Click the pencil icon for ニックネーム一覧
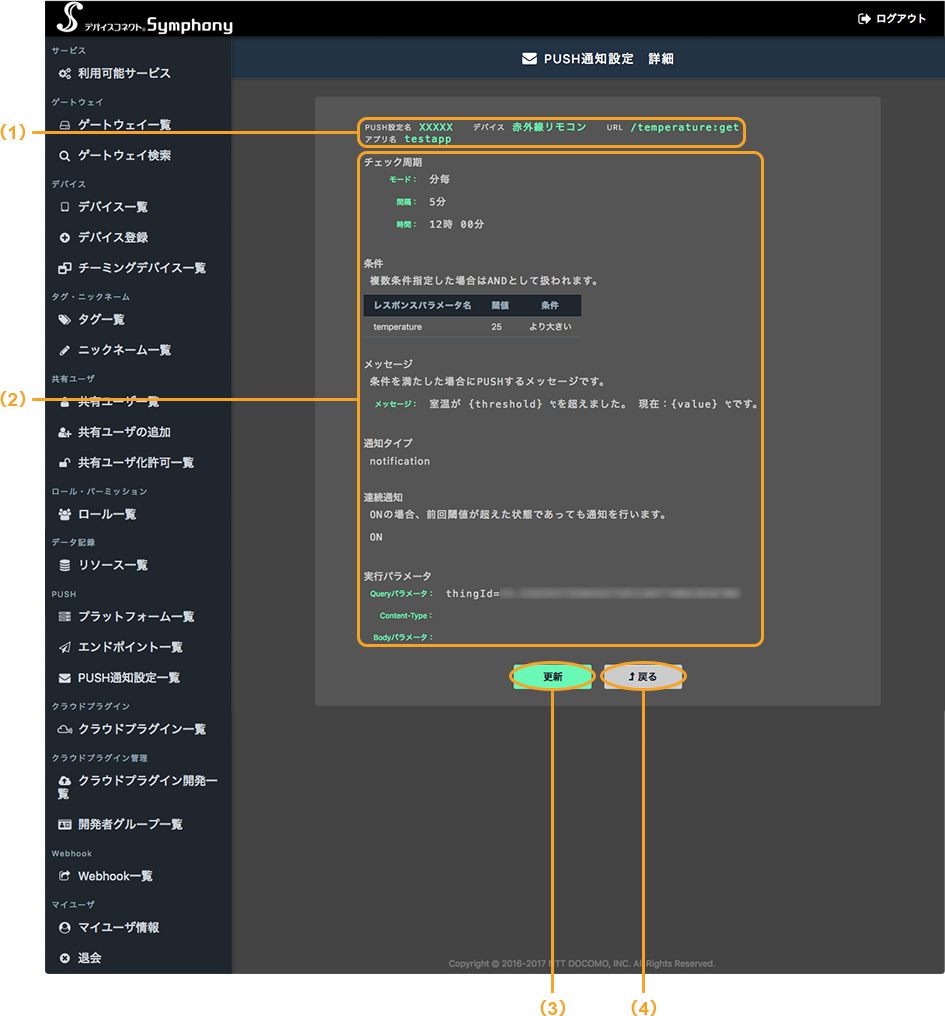The width and height of the screenshot is (945, 1016). 65,351
